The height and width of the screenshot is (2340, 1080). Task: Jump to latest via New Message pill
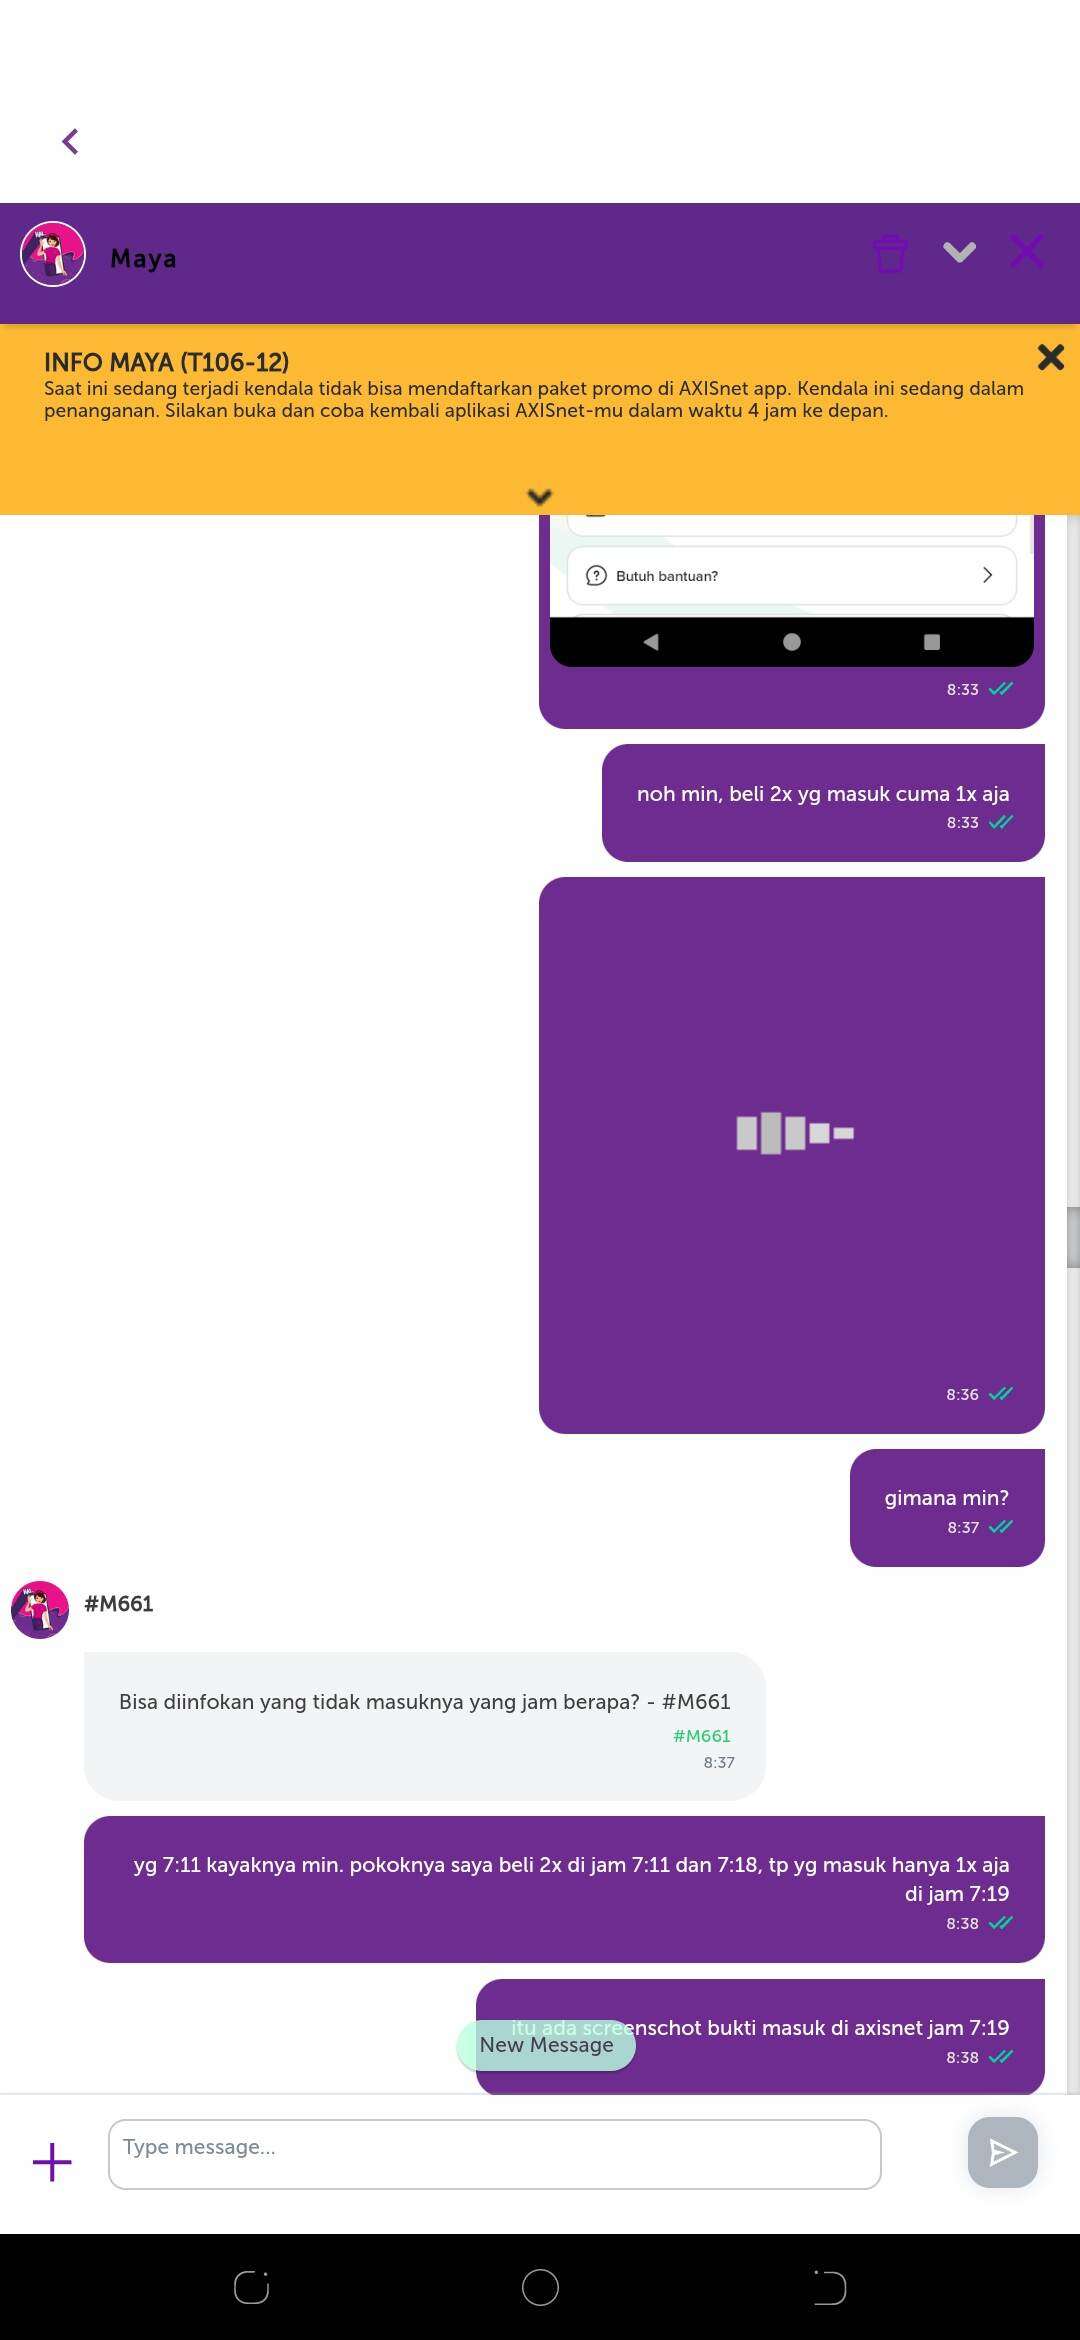pos(546,2045)
